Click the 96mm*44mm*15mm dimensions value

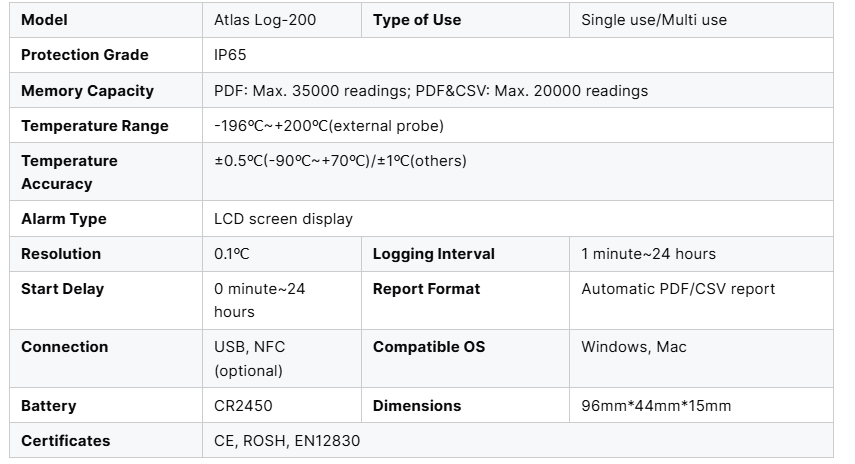click(x=656, y=406)
